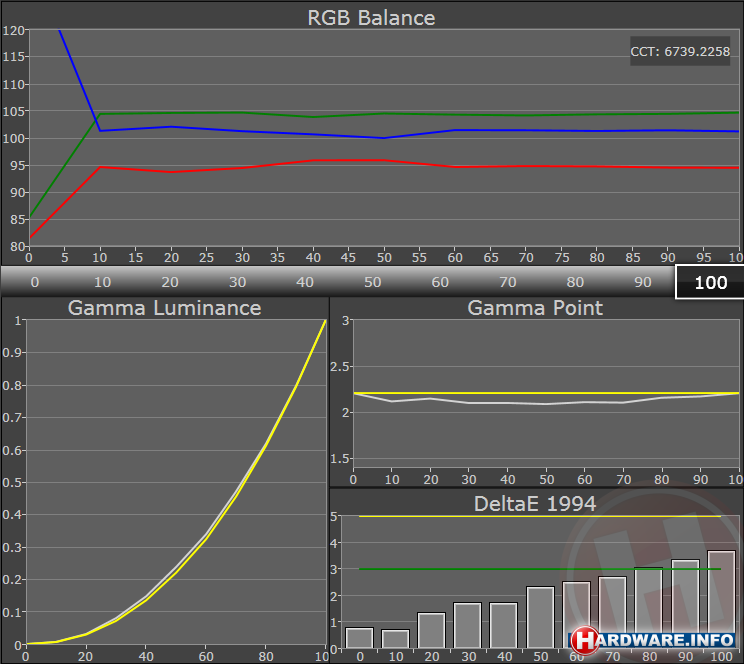Click the DeltaE 1994 chart title
The height and width of the screenshot is (664, 744).
click(x=535, y=504)
